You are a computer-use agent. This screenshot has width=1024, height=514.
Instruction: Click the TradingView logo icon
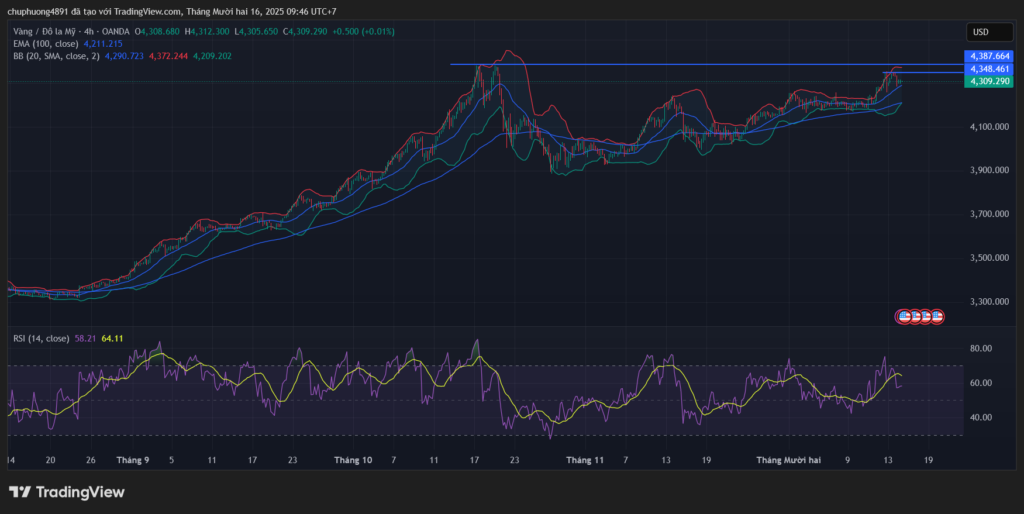19,492
